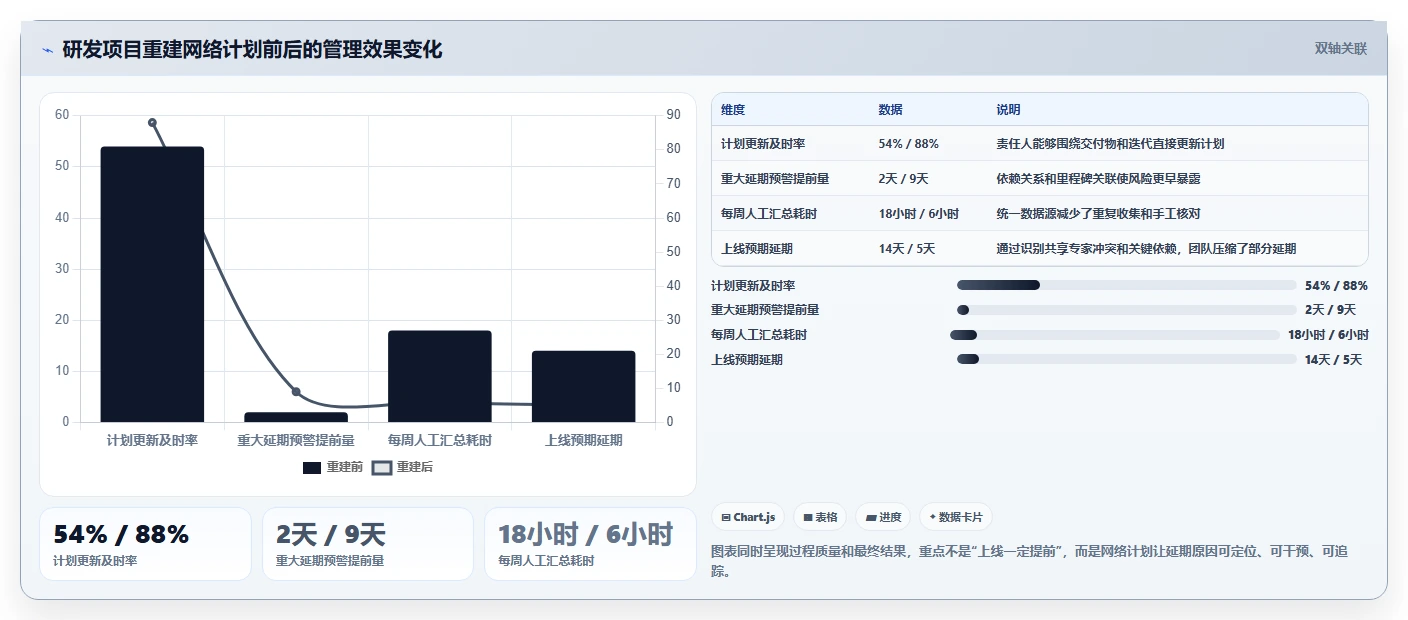Click the 每周人工汇总耗时 progress bar

[x=1115, y=335]
